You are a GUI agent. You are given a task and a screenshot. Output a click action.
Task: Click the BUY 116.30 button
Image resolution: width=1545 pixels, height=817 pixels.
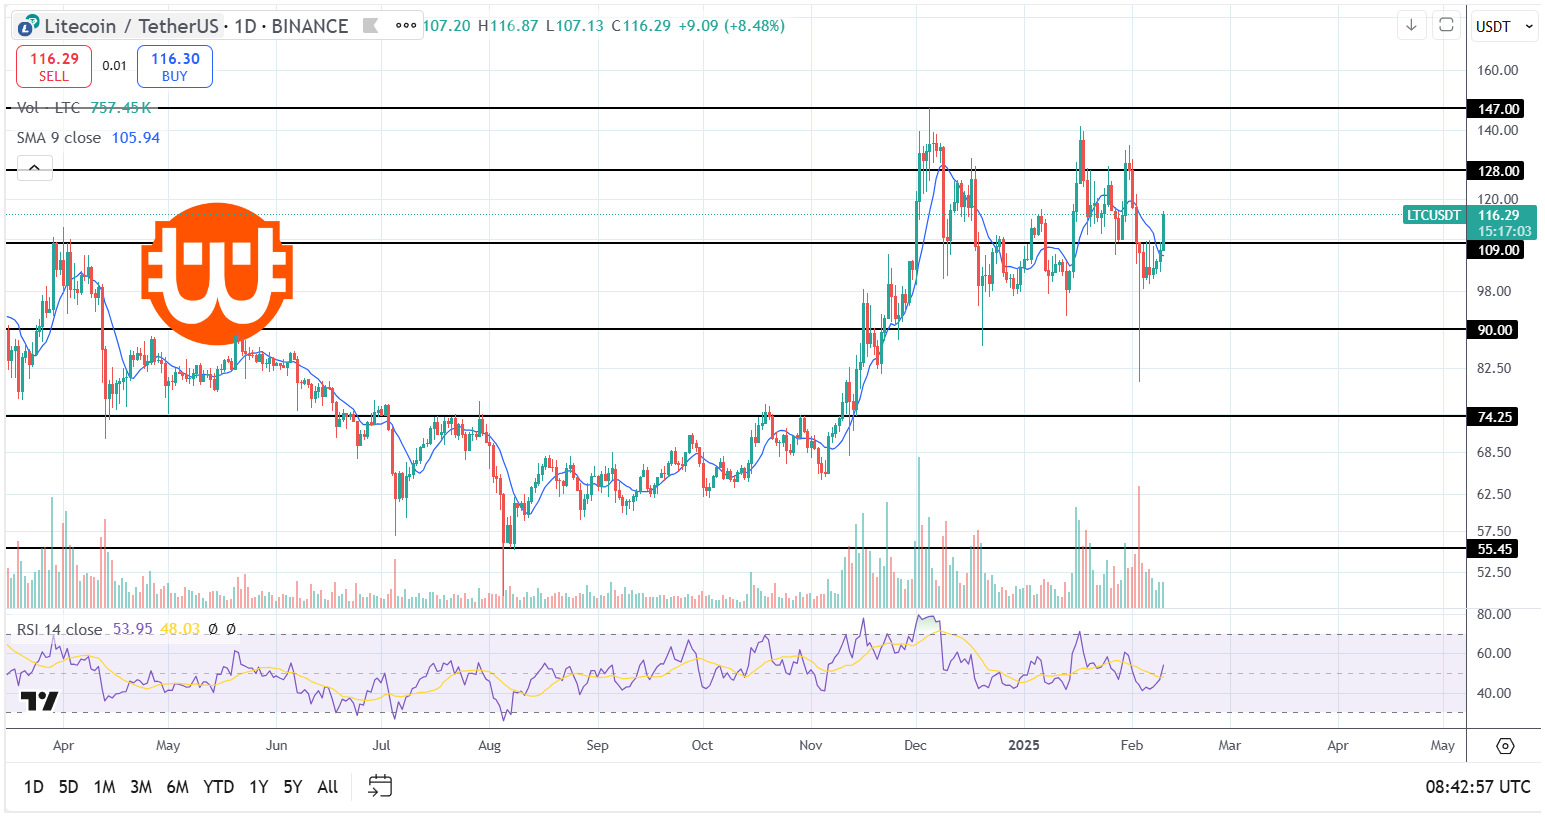pyautogui.click(x=175, y=66)
